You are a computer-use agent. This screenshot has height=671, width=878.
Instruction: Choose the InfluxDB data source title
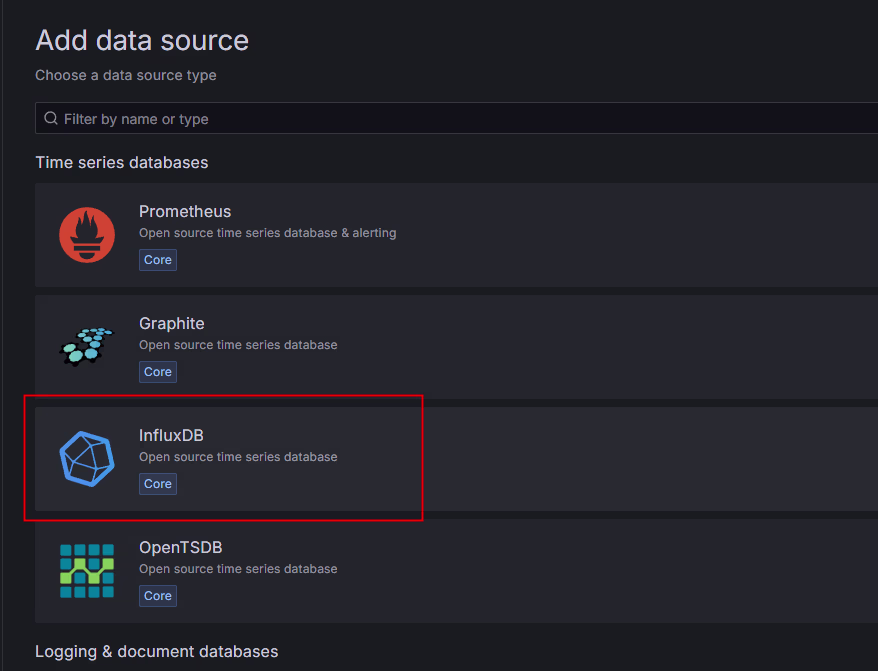coord(171,435)
